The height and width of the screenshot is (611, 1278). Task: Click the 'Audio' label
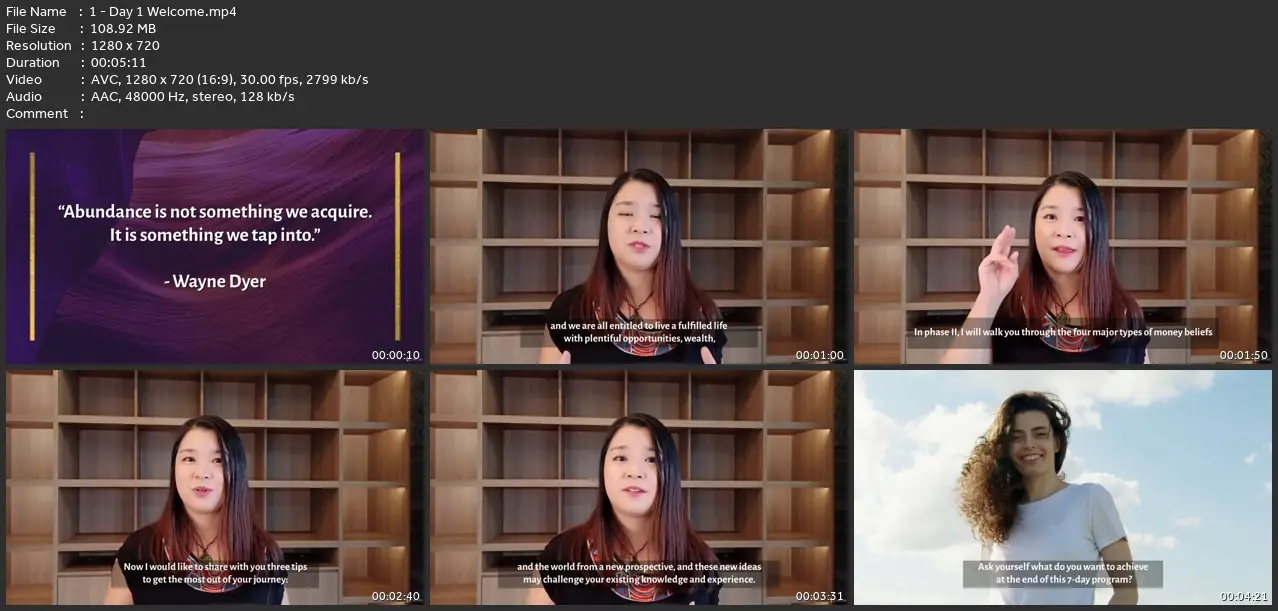click(24, 97)
